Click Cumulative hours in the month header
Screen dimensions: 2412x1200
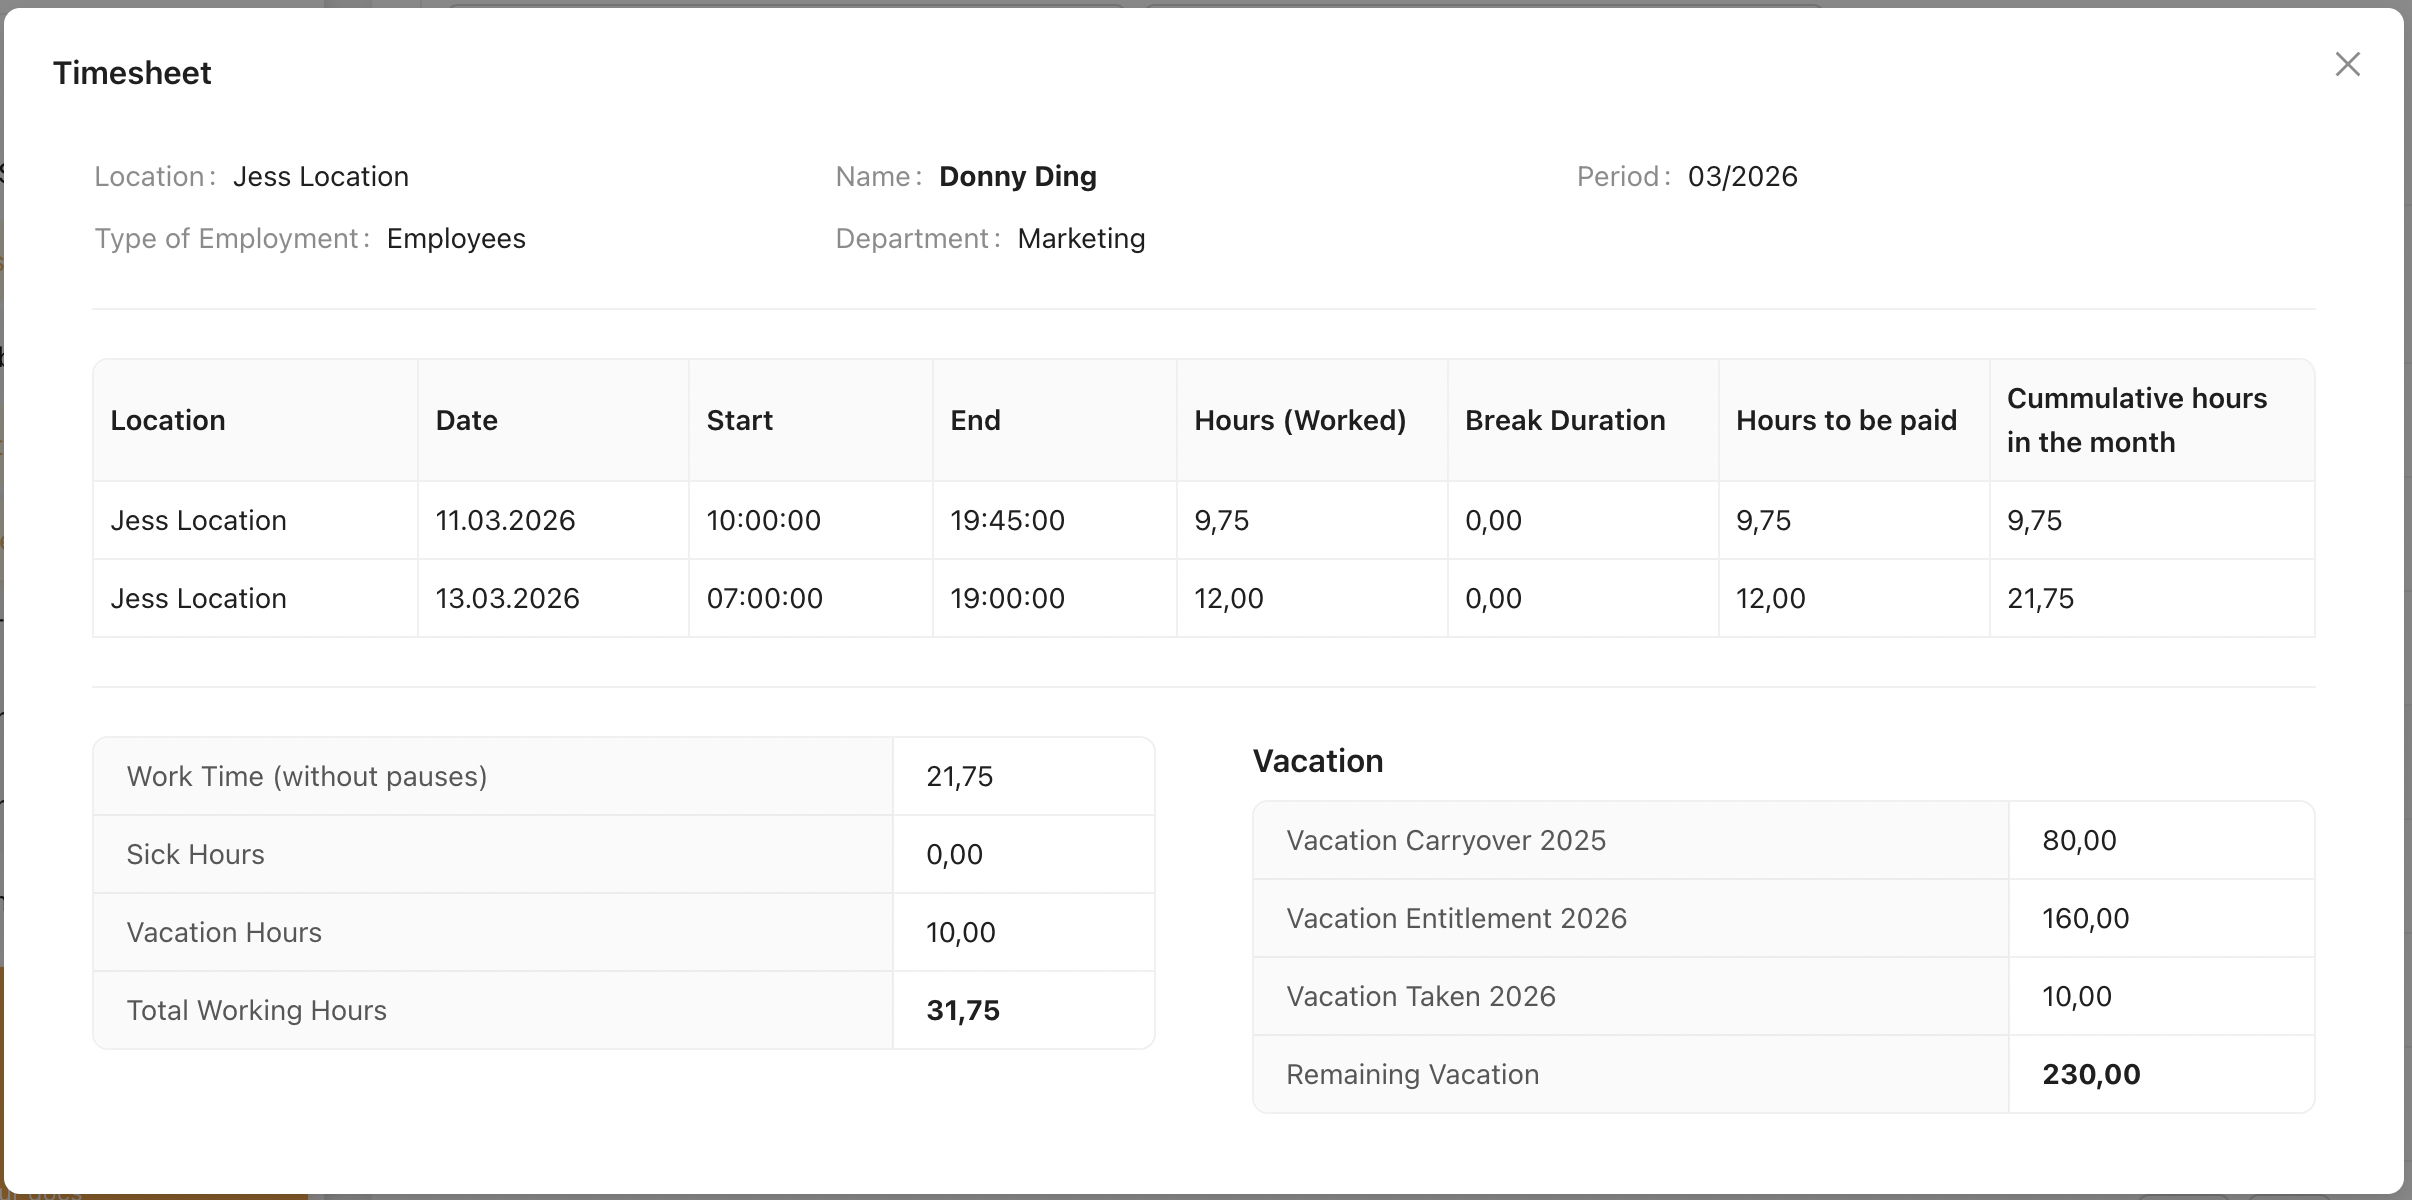tap(2136, 421)
